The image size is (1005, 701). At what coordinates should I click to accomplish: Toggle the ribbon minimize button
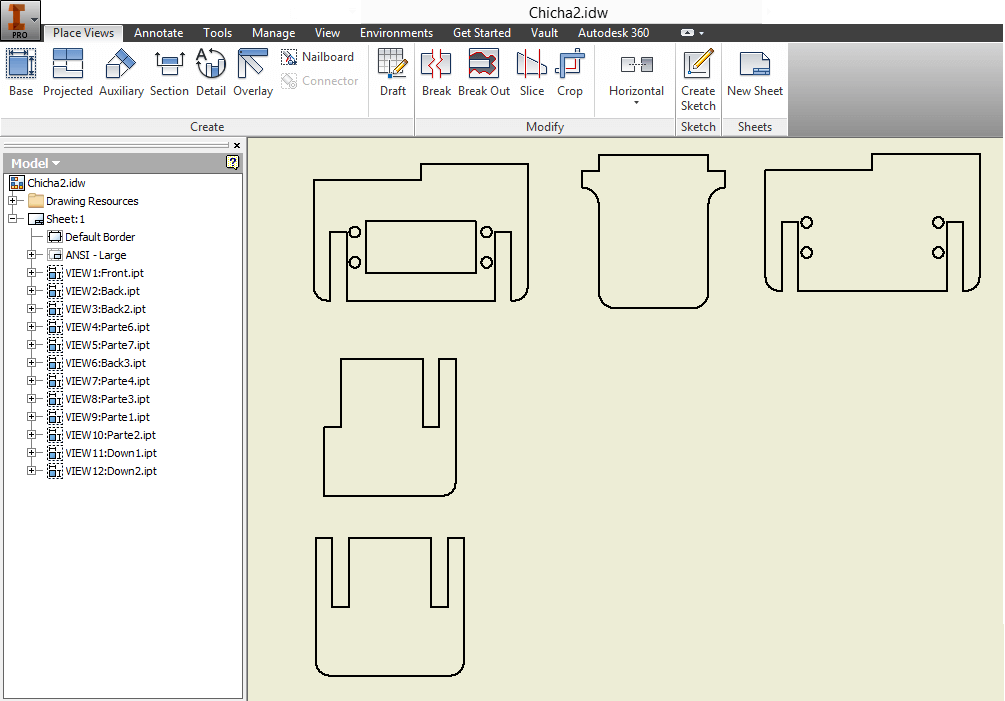pyautogui.click(x=688, y=33)
